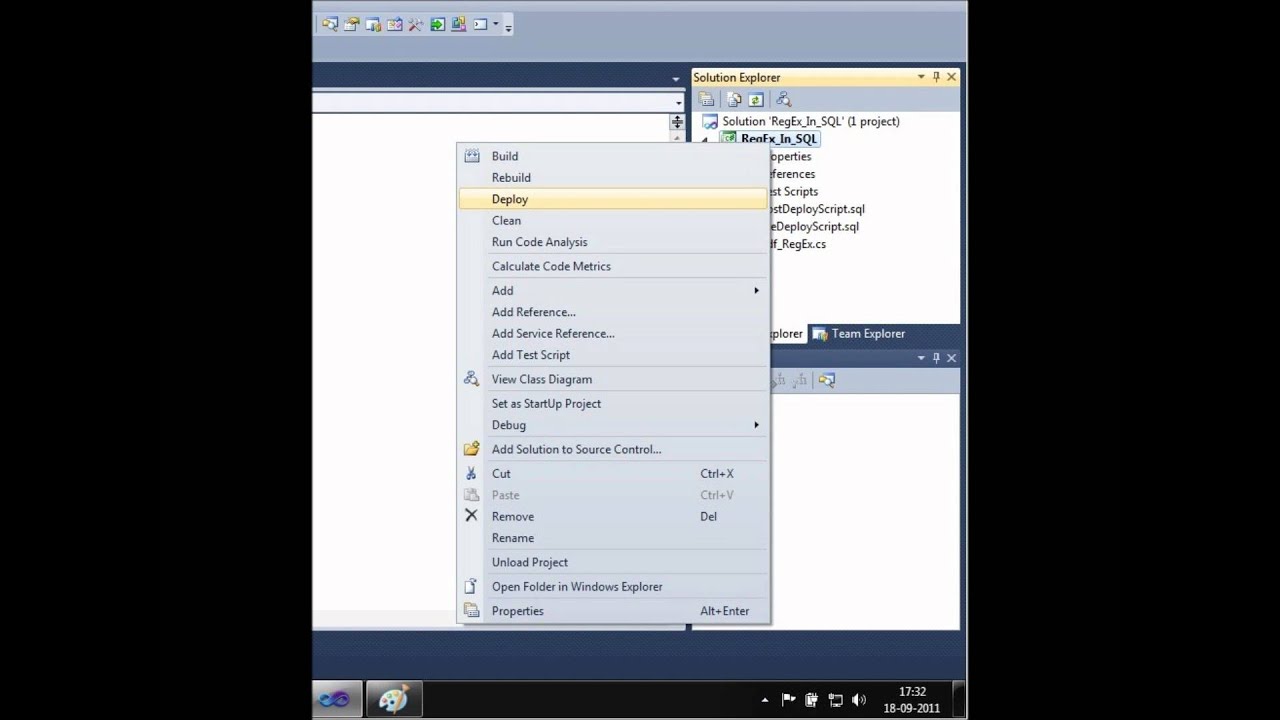
Task: Select View Class Diagram menu entry
Action: coord(612,379)
